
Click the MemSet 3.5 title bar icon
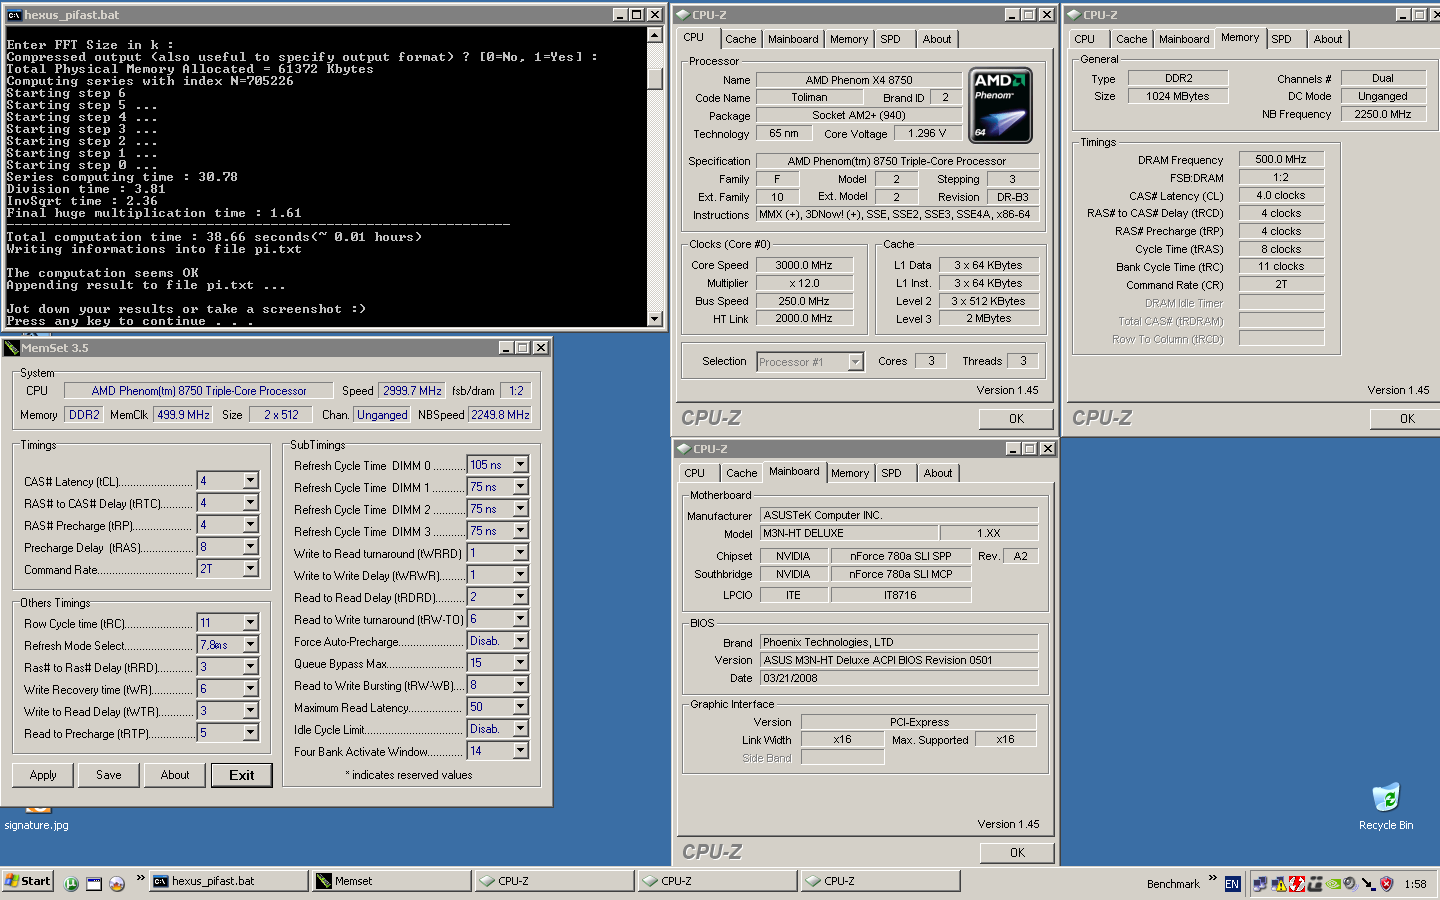coord(12,348)
